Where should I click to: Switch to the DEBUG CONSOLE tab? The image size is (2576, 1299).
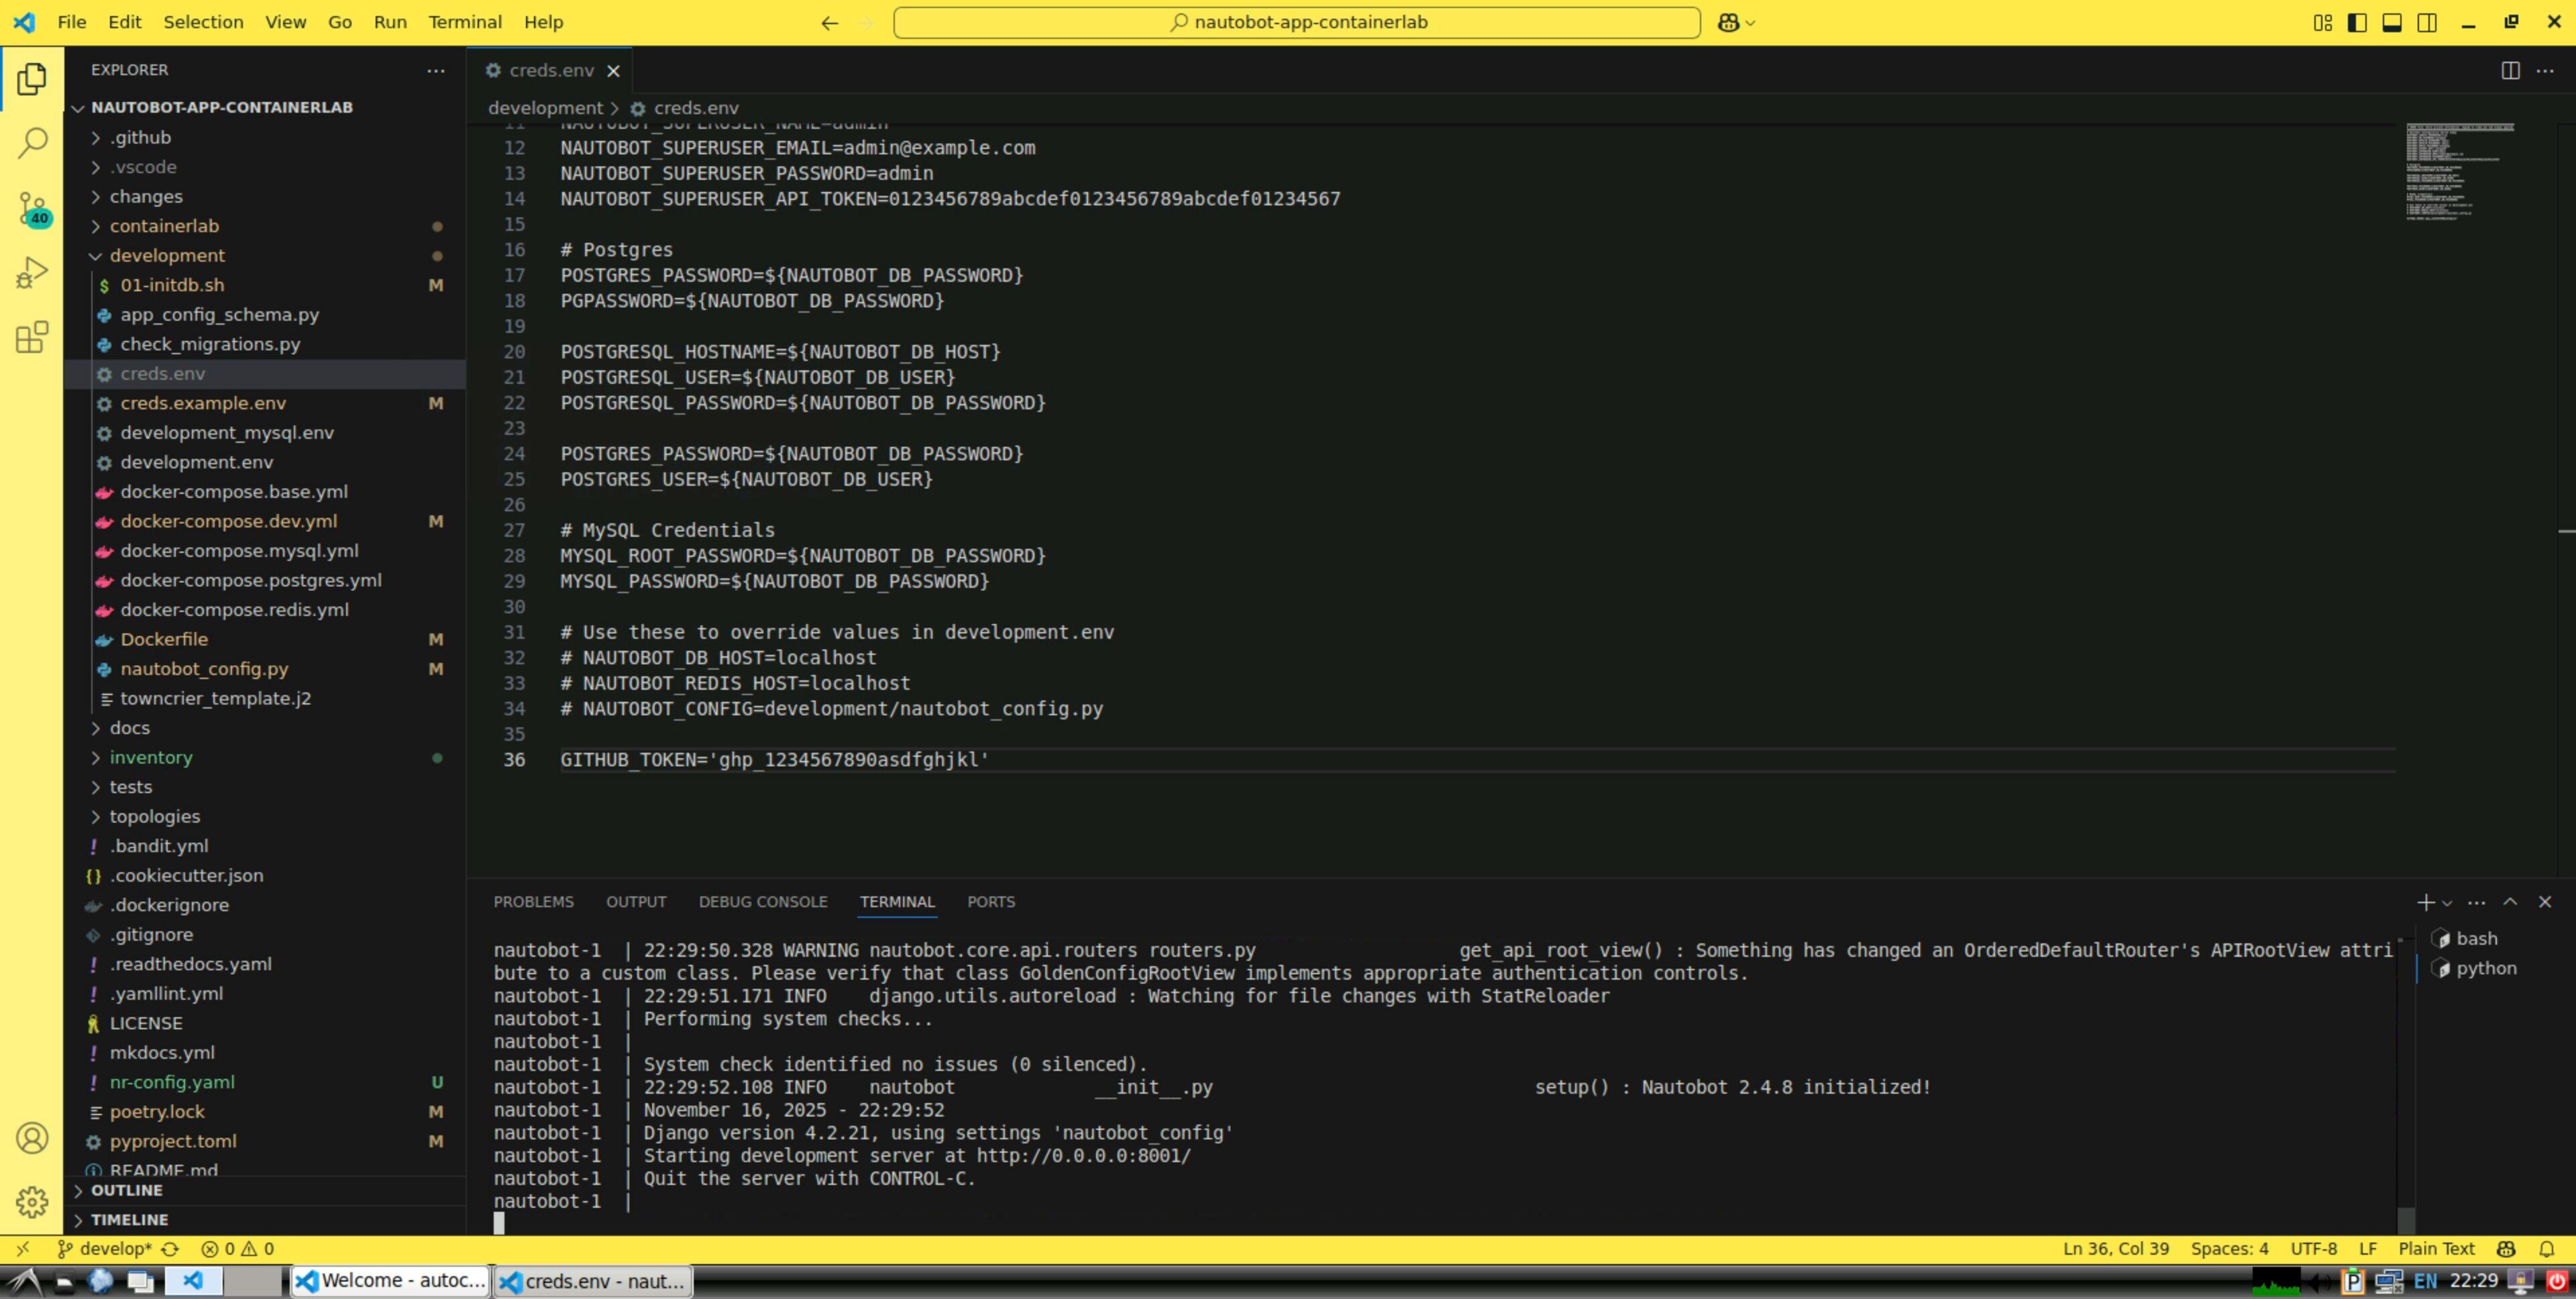pyautogui.click(x=762, y=902)
